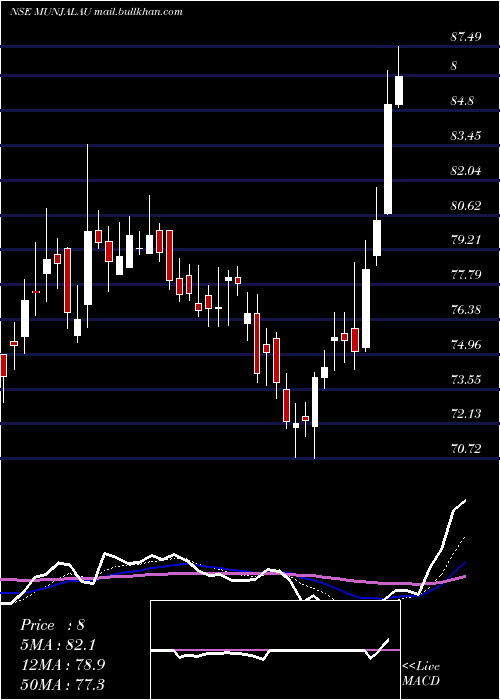Click the 83.45 price level label
This screenshot has width=500, height=700.
[x=466, y=136]
